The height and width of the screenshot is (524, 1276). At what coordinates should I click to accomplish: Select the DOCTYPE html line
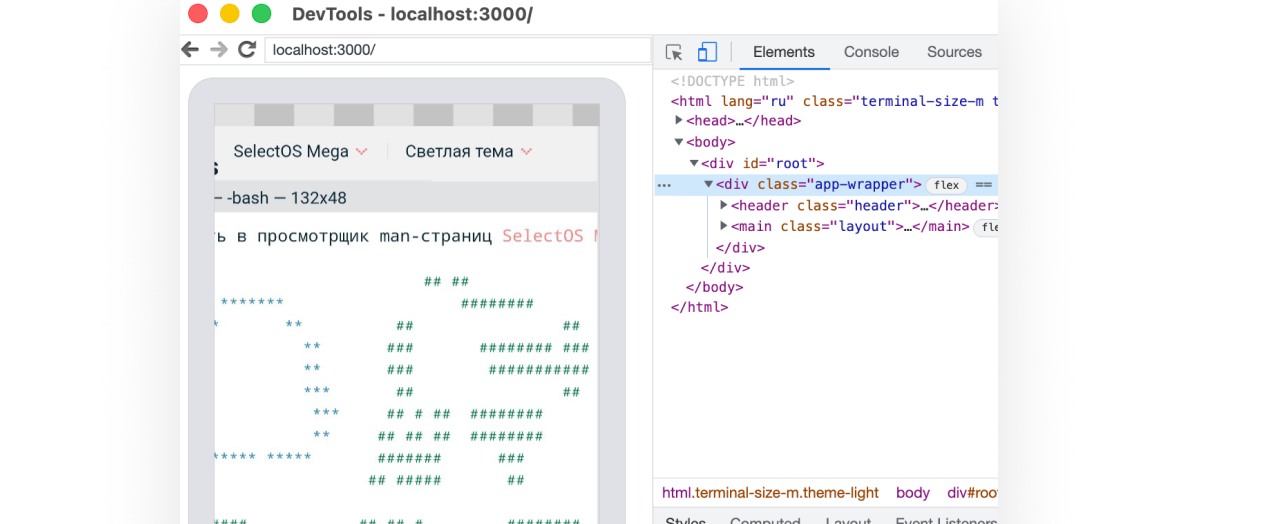point(732,81)
